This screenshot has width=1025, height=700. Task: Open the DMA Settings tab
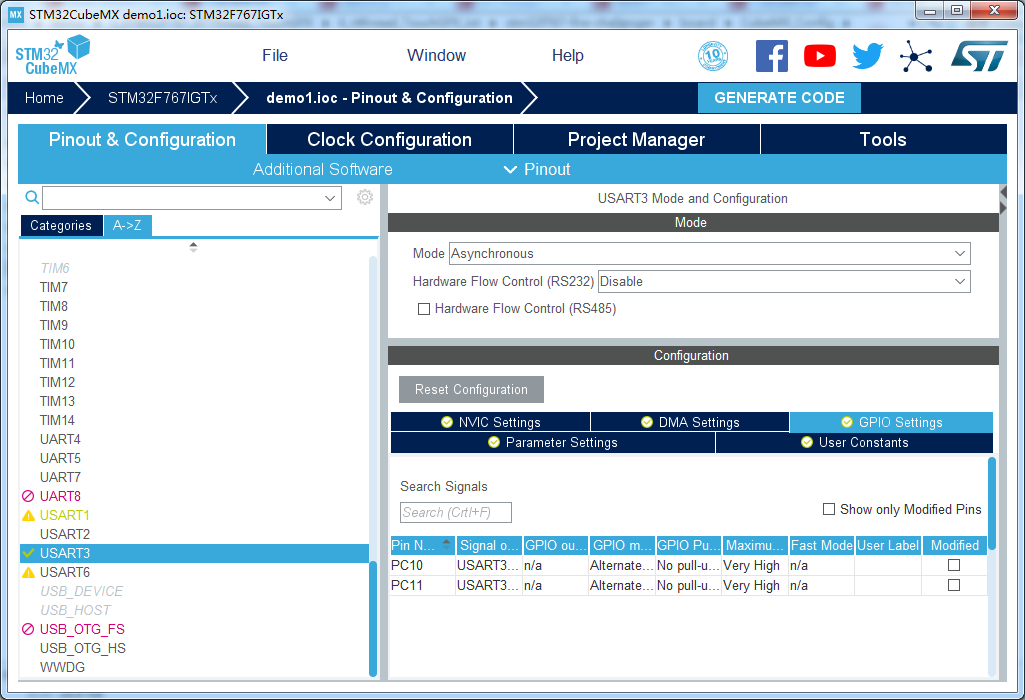(x=690, y=422)
